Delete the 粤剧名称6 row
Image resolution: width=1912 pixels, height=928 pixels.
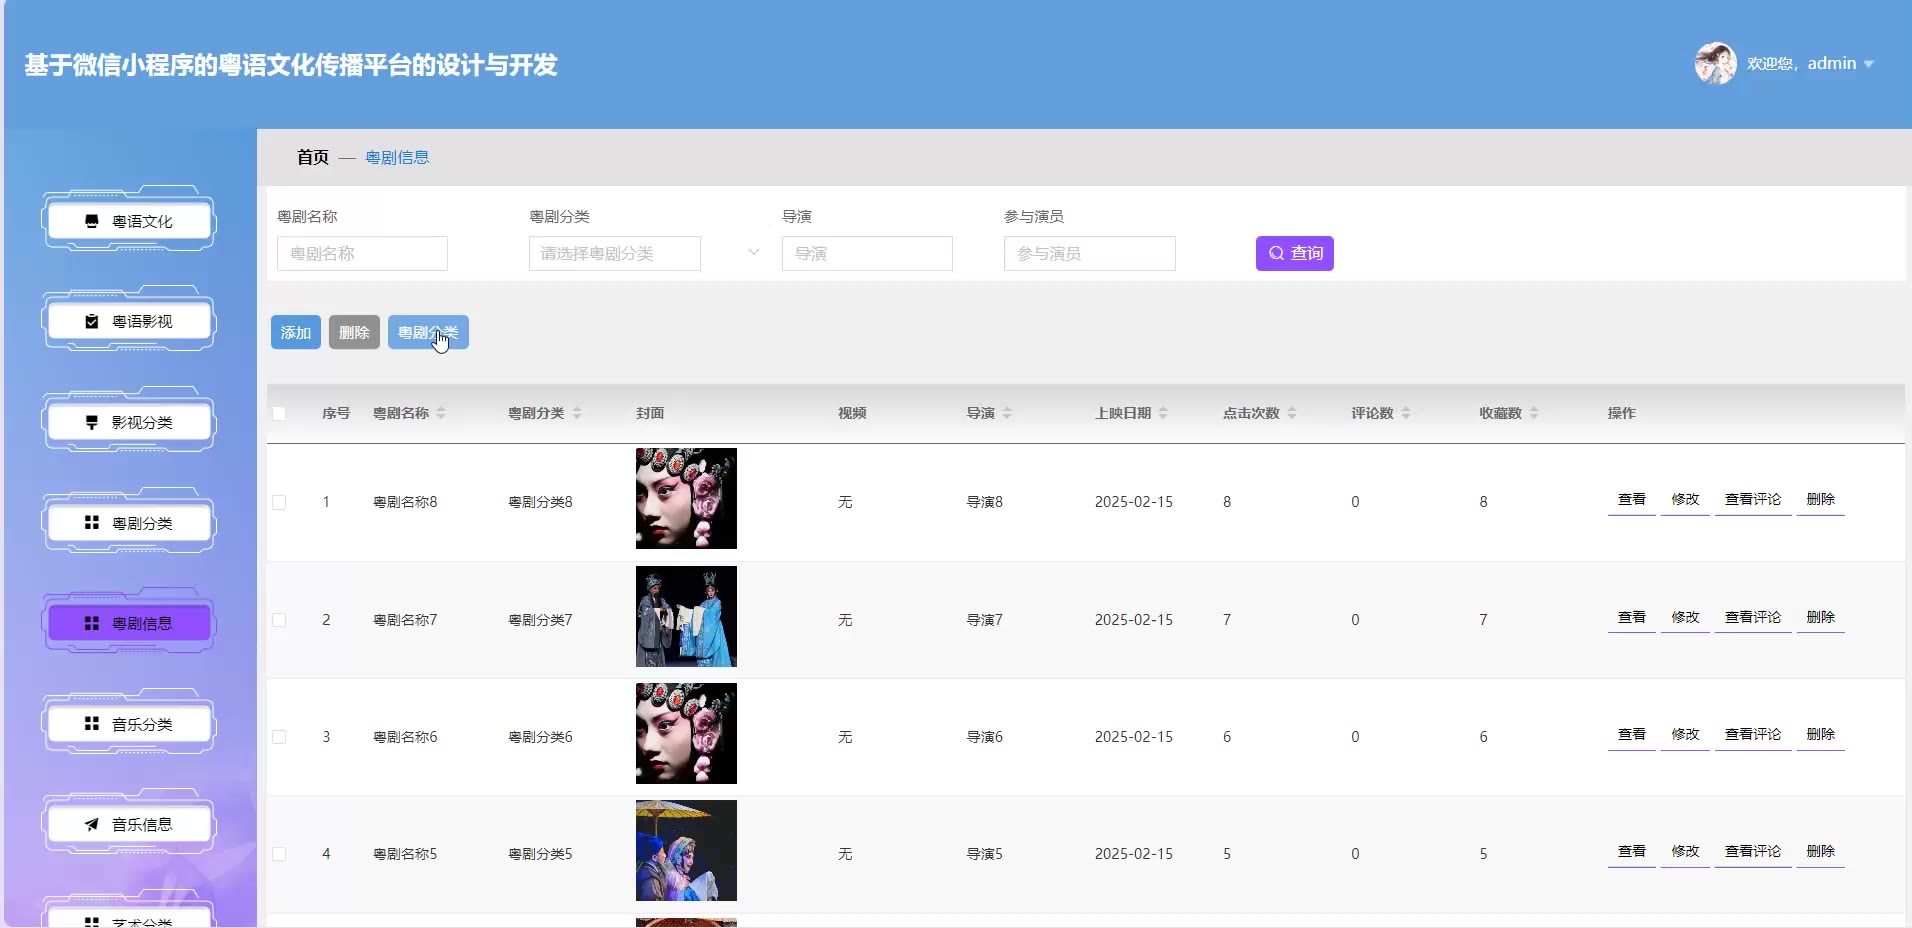[1820, 734]
